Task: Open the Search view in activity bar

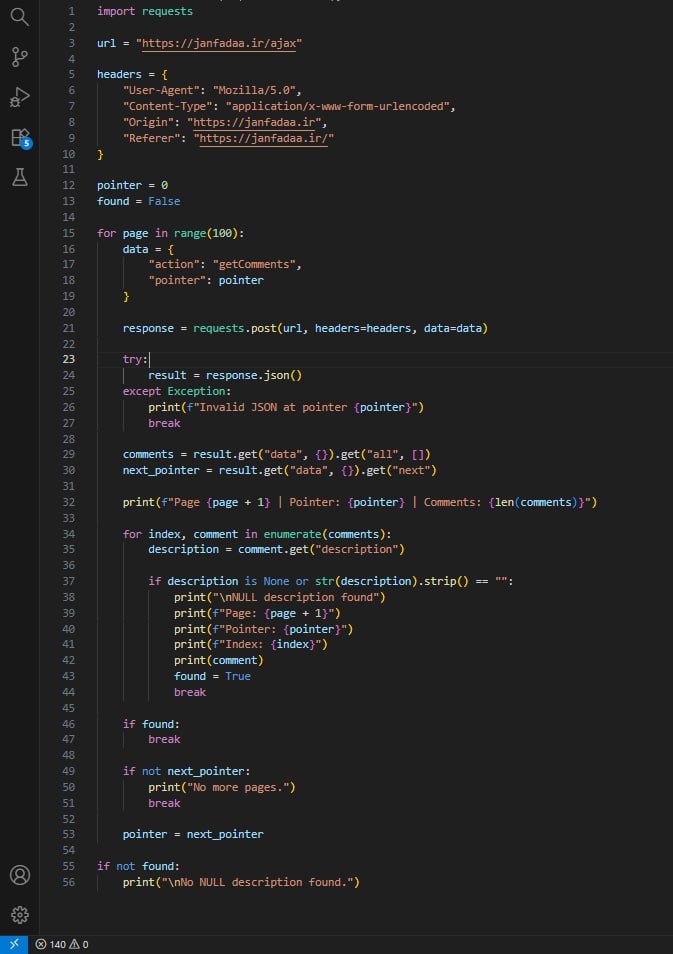Action: pyautogui.click(x=19, y=17)
